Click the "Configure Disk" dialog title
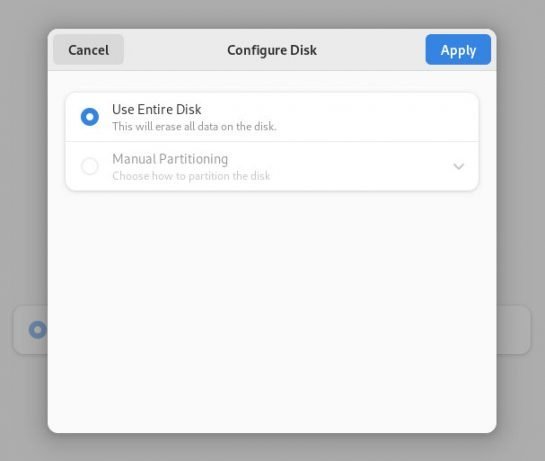545x461 pixels. pos(272,50)
